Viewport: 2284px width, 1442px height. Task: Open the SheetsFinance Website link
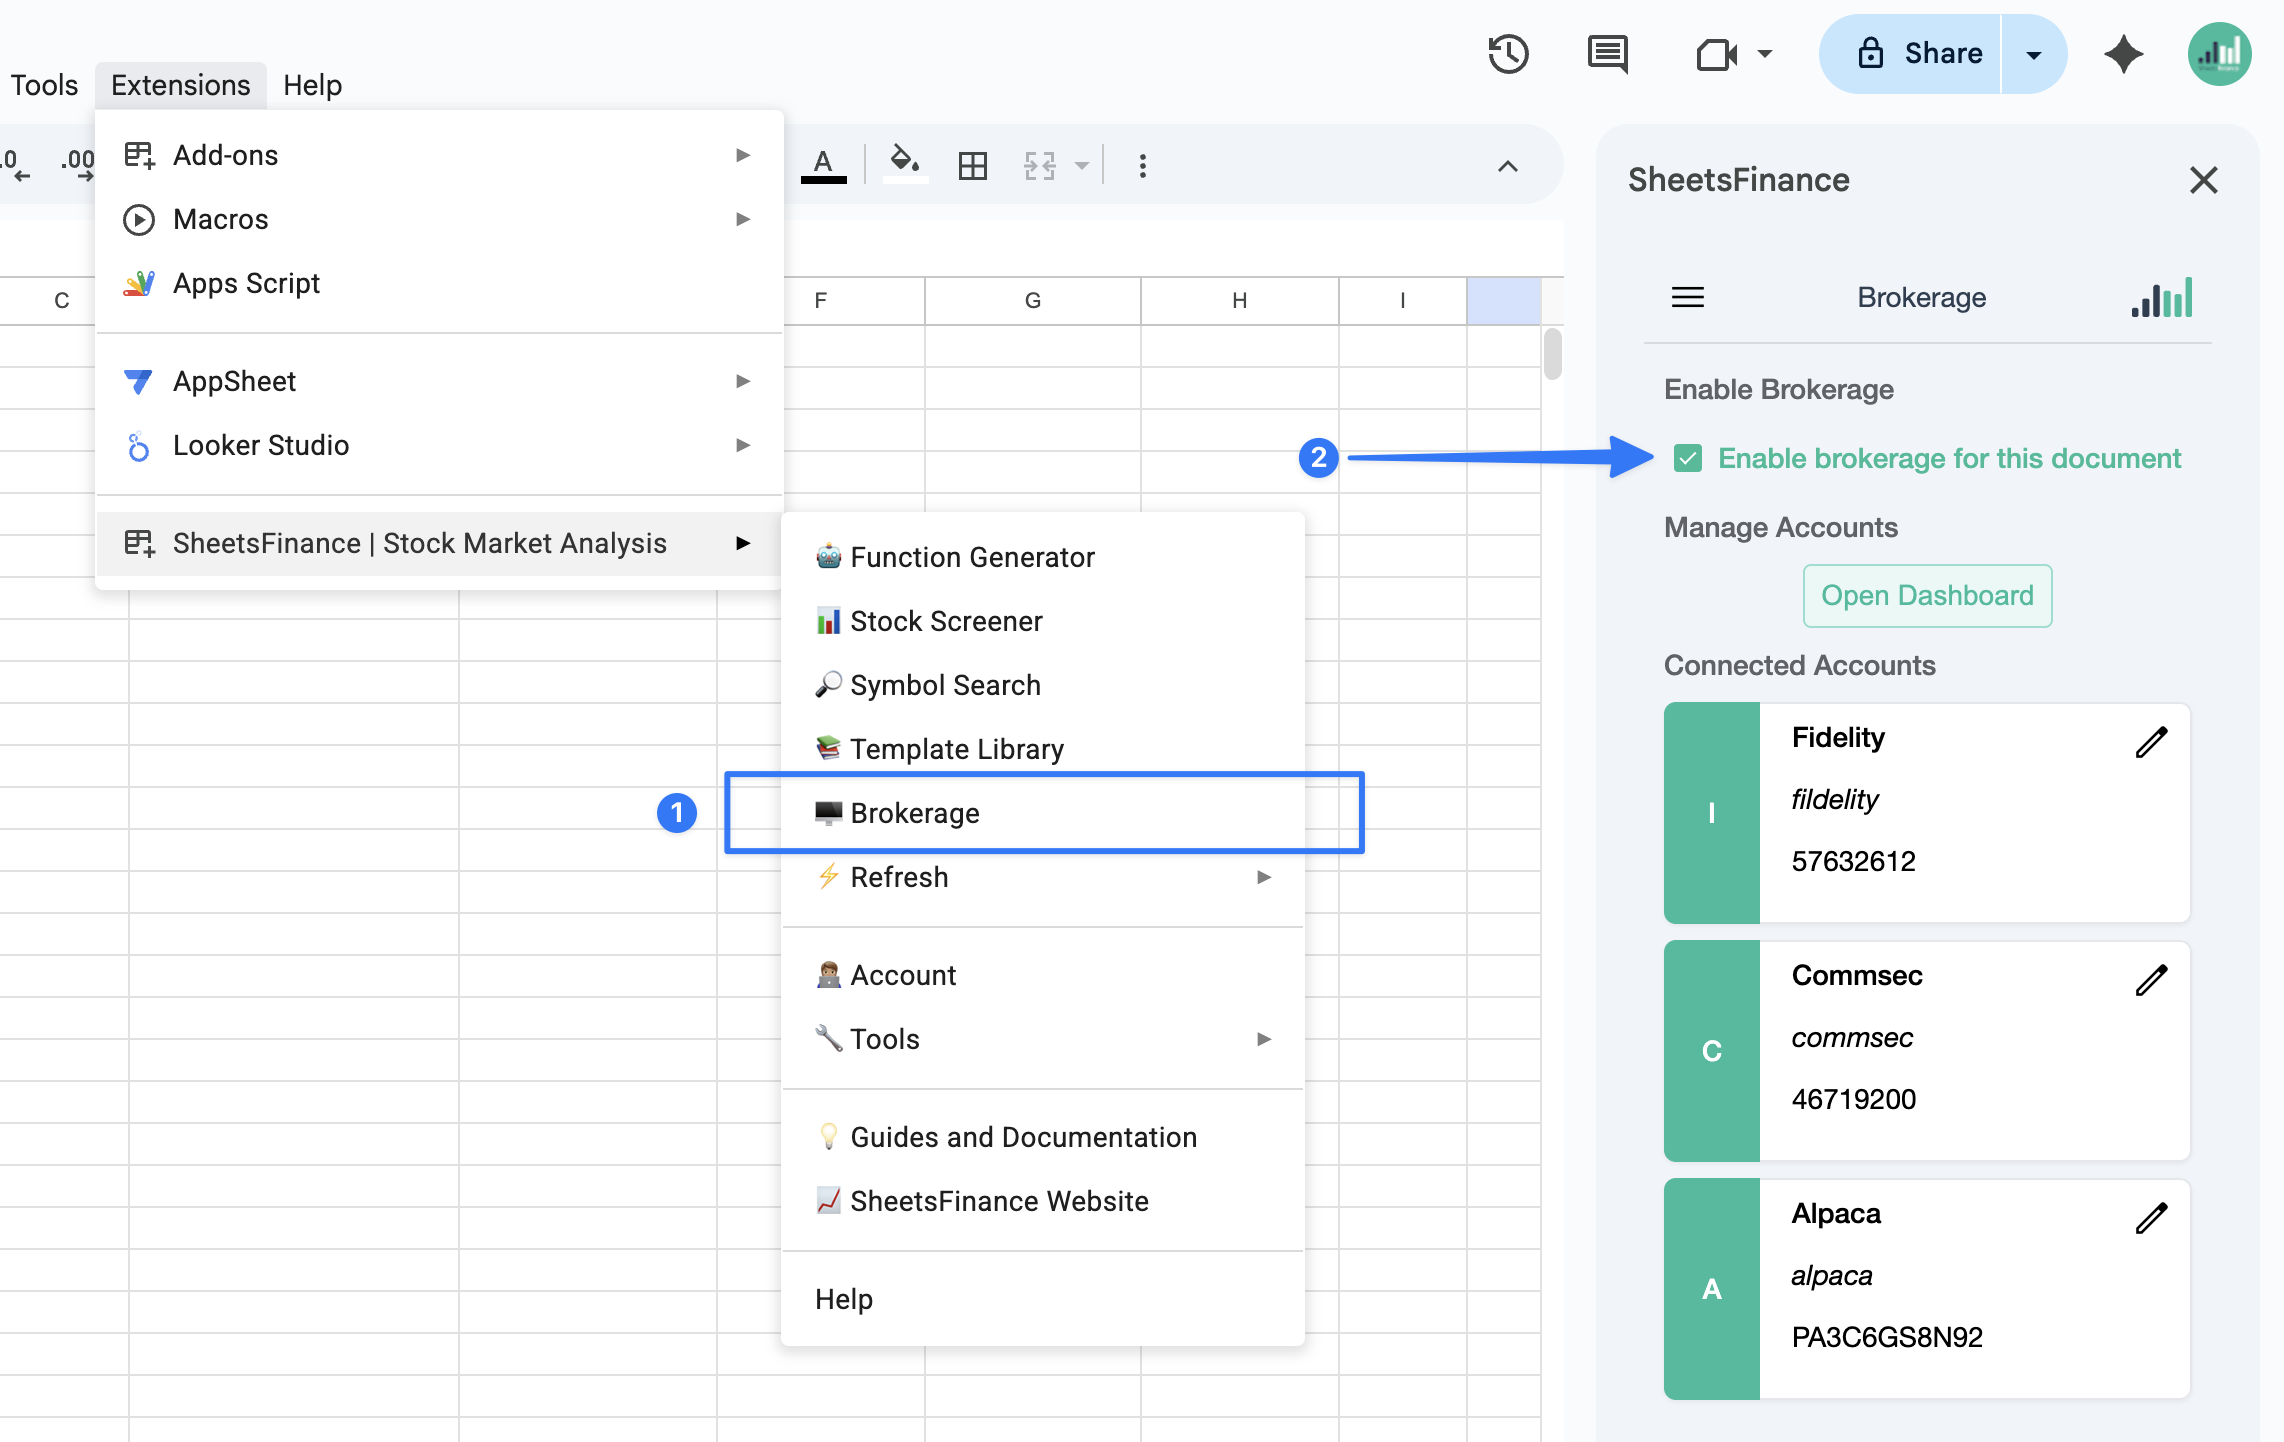tap(1043, 1201)
